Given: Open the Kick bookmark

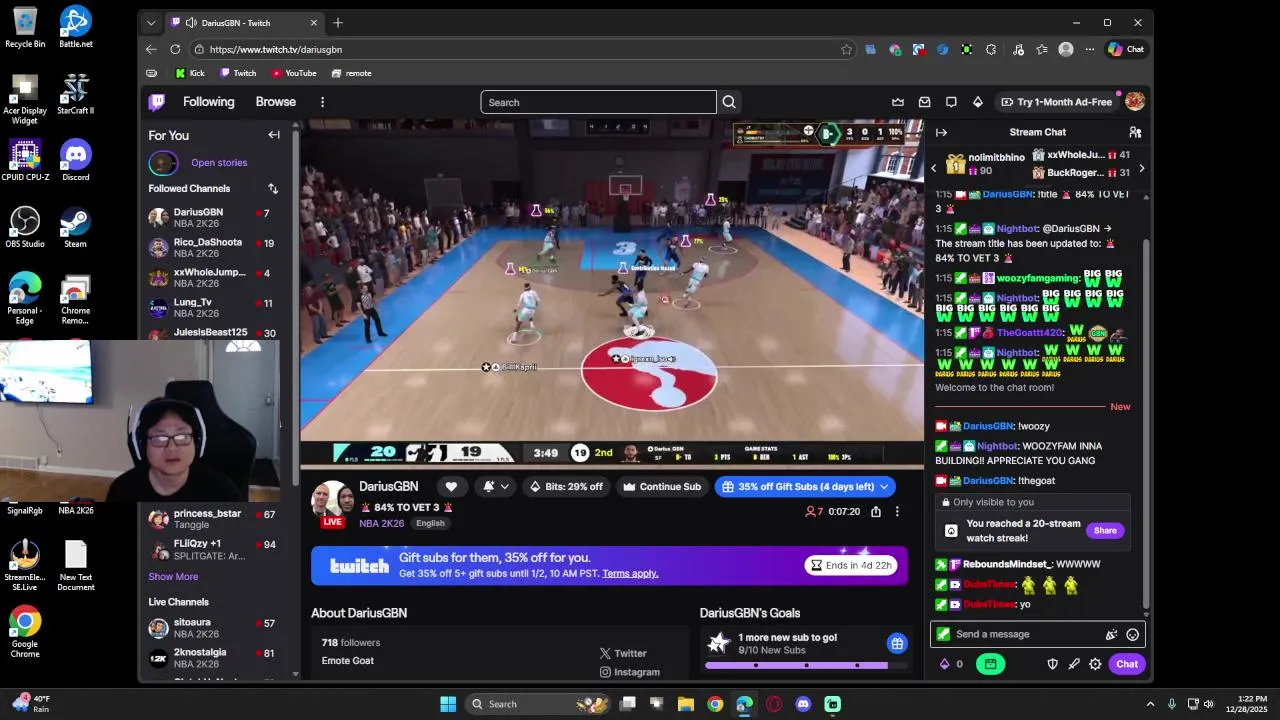Looking at the screenshot, I should point(190,73).
